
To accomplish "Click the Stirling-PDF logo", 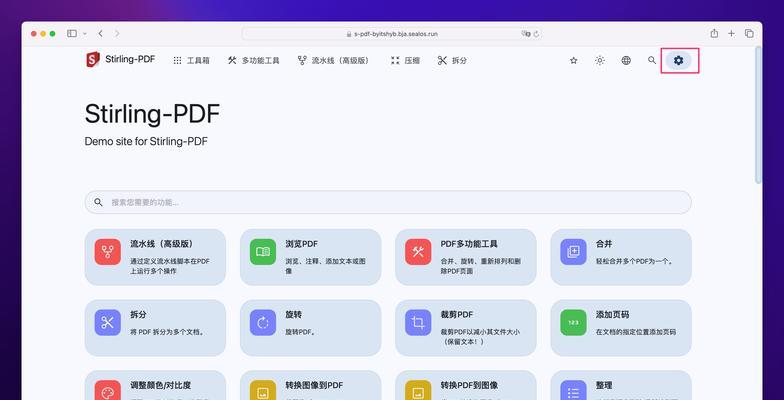I will [x=120, y=60].
